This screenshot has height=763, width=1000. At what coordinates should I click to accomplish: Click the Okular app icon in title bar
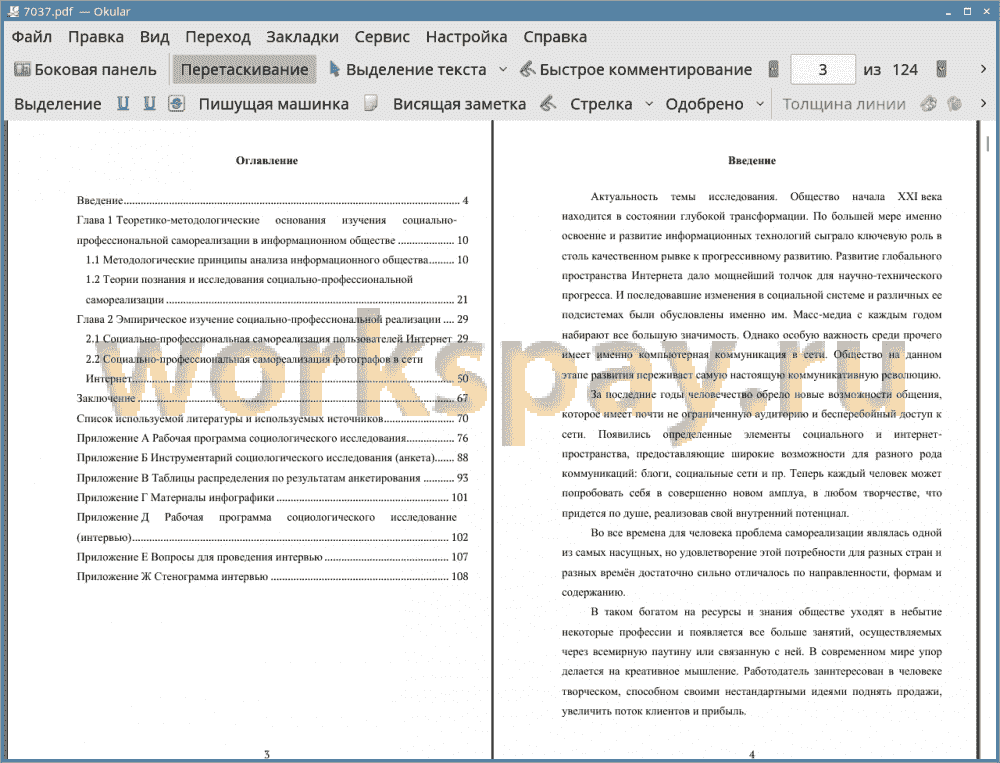[13, 11]
